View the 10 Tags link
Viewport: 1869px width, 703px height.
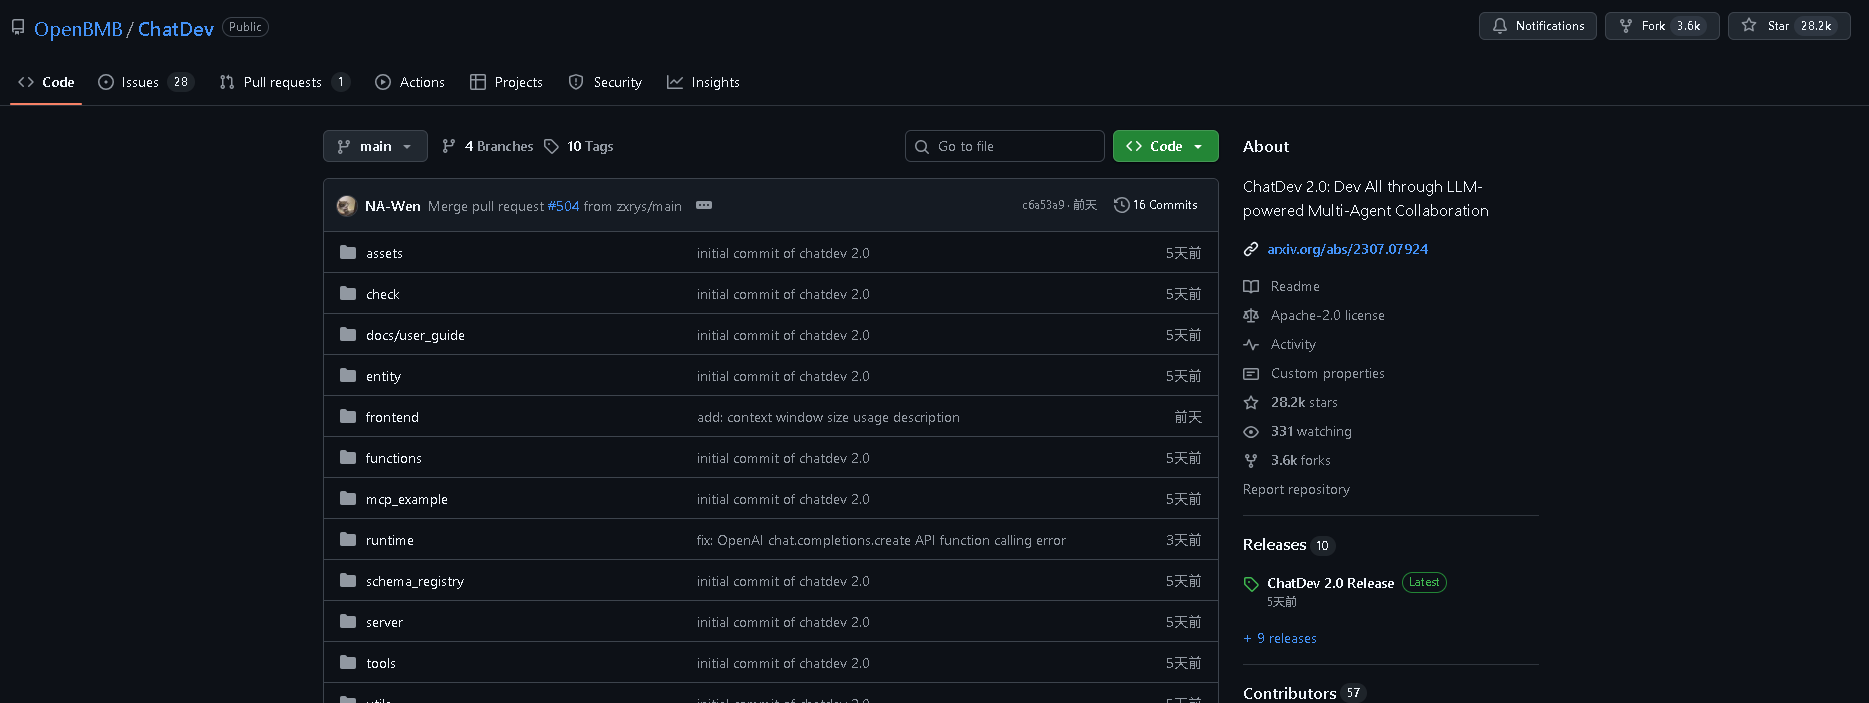pos(579,146)
